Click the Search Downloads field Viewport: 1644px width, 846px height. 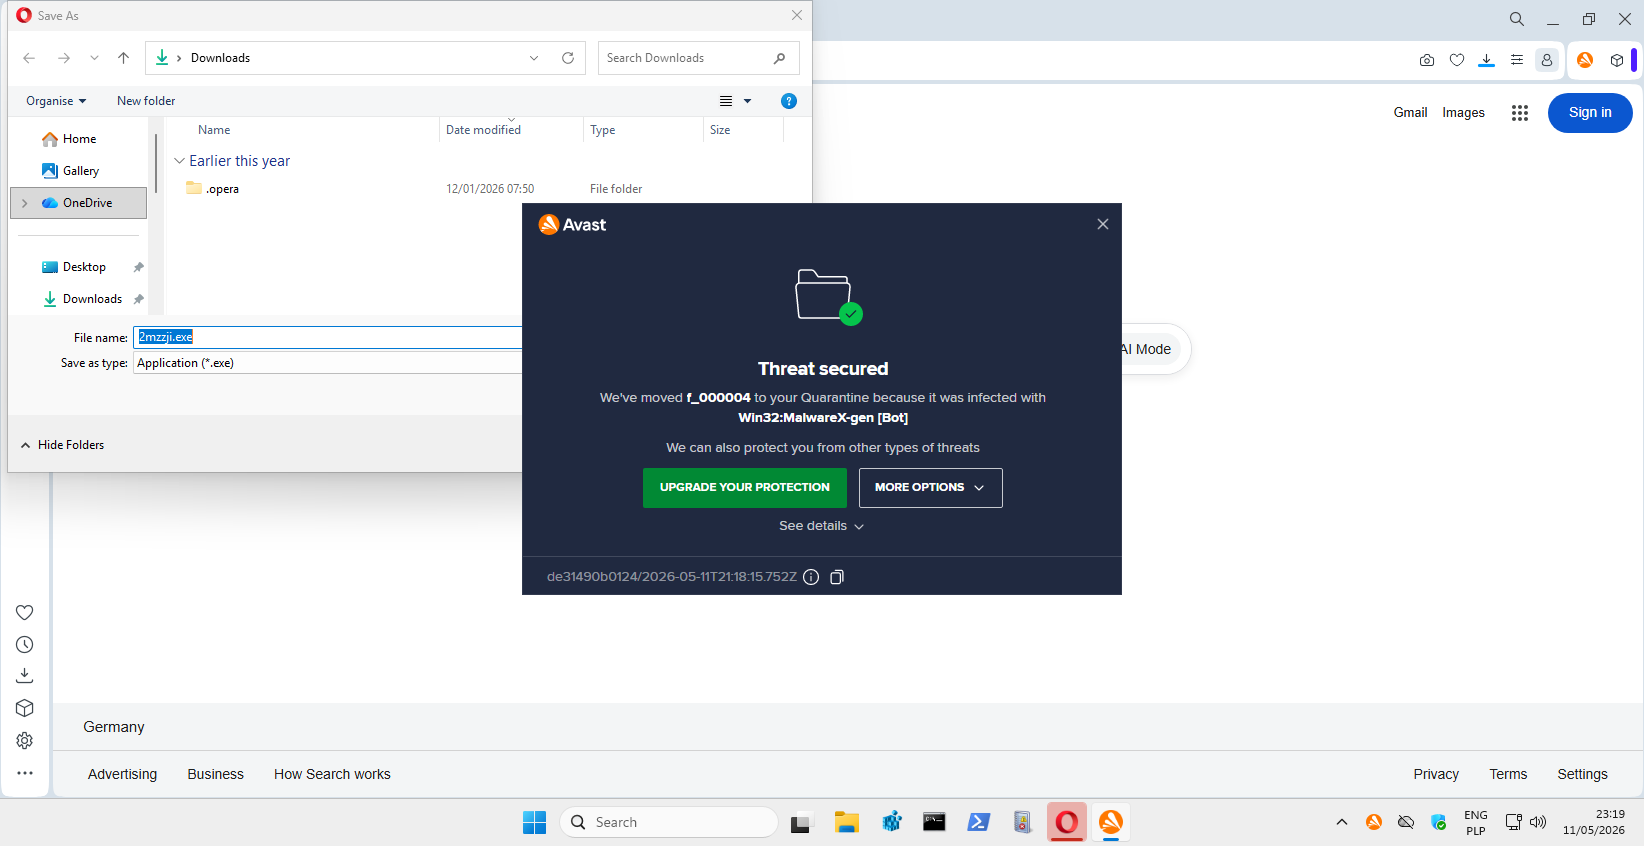698,58
